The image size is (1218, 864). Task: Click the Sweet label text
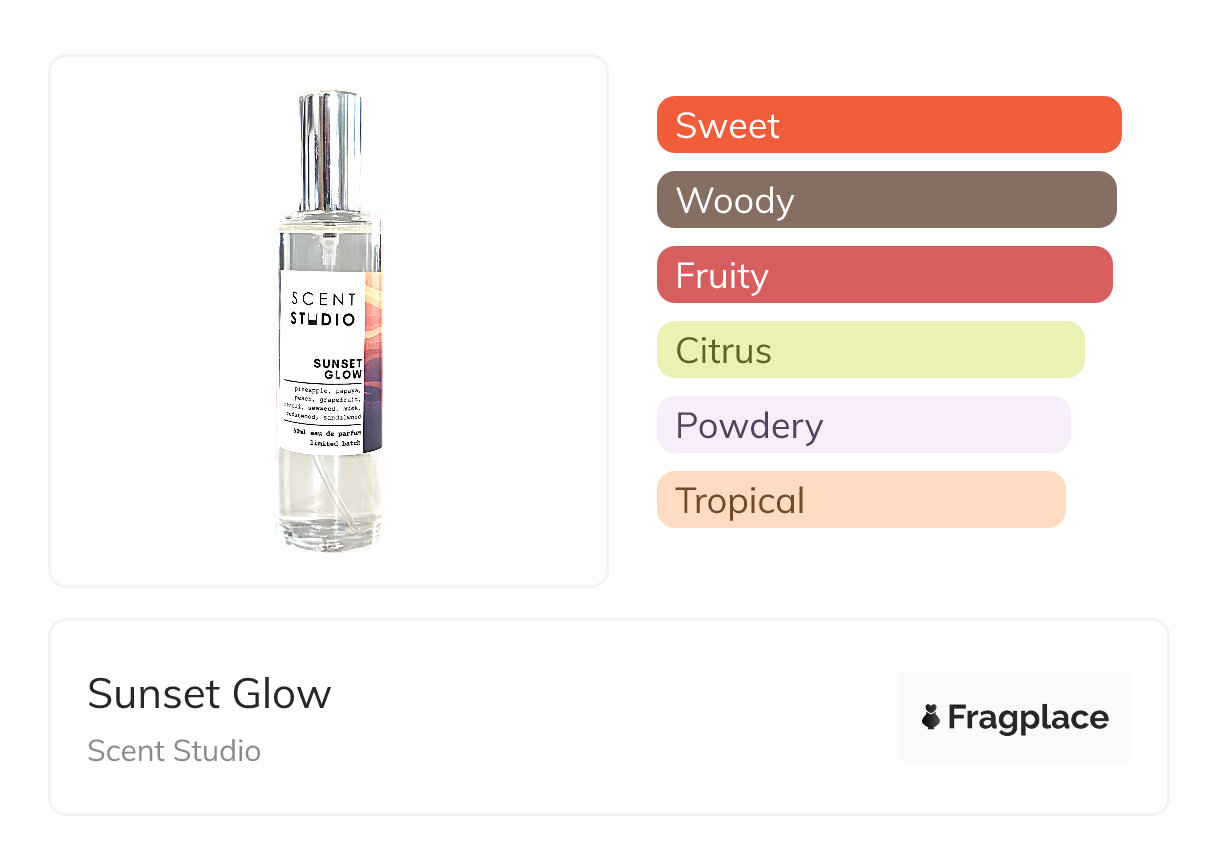pos(727,125)
